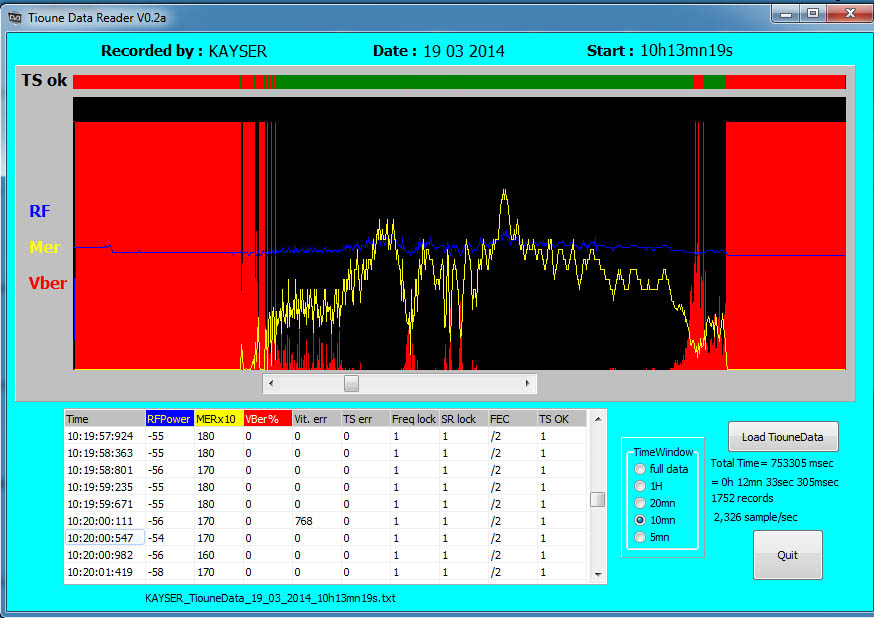Click the graph scrollbar left arrow
The height and width of the screenshot is (618, 874).
point(271,383)
